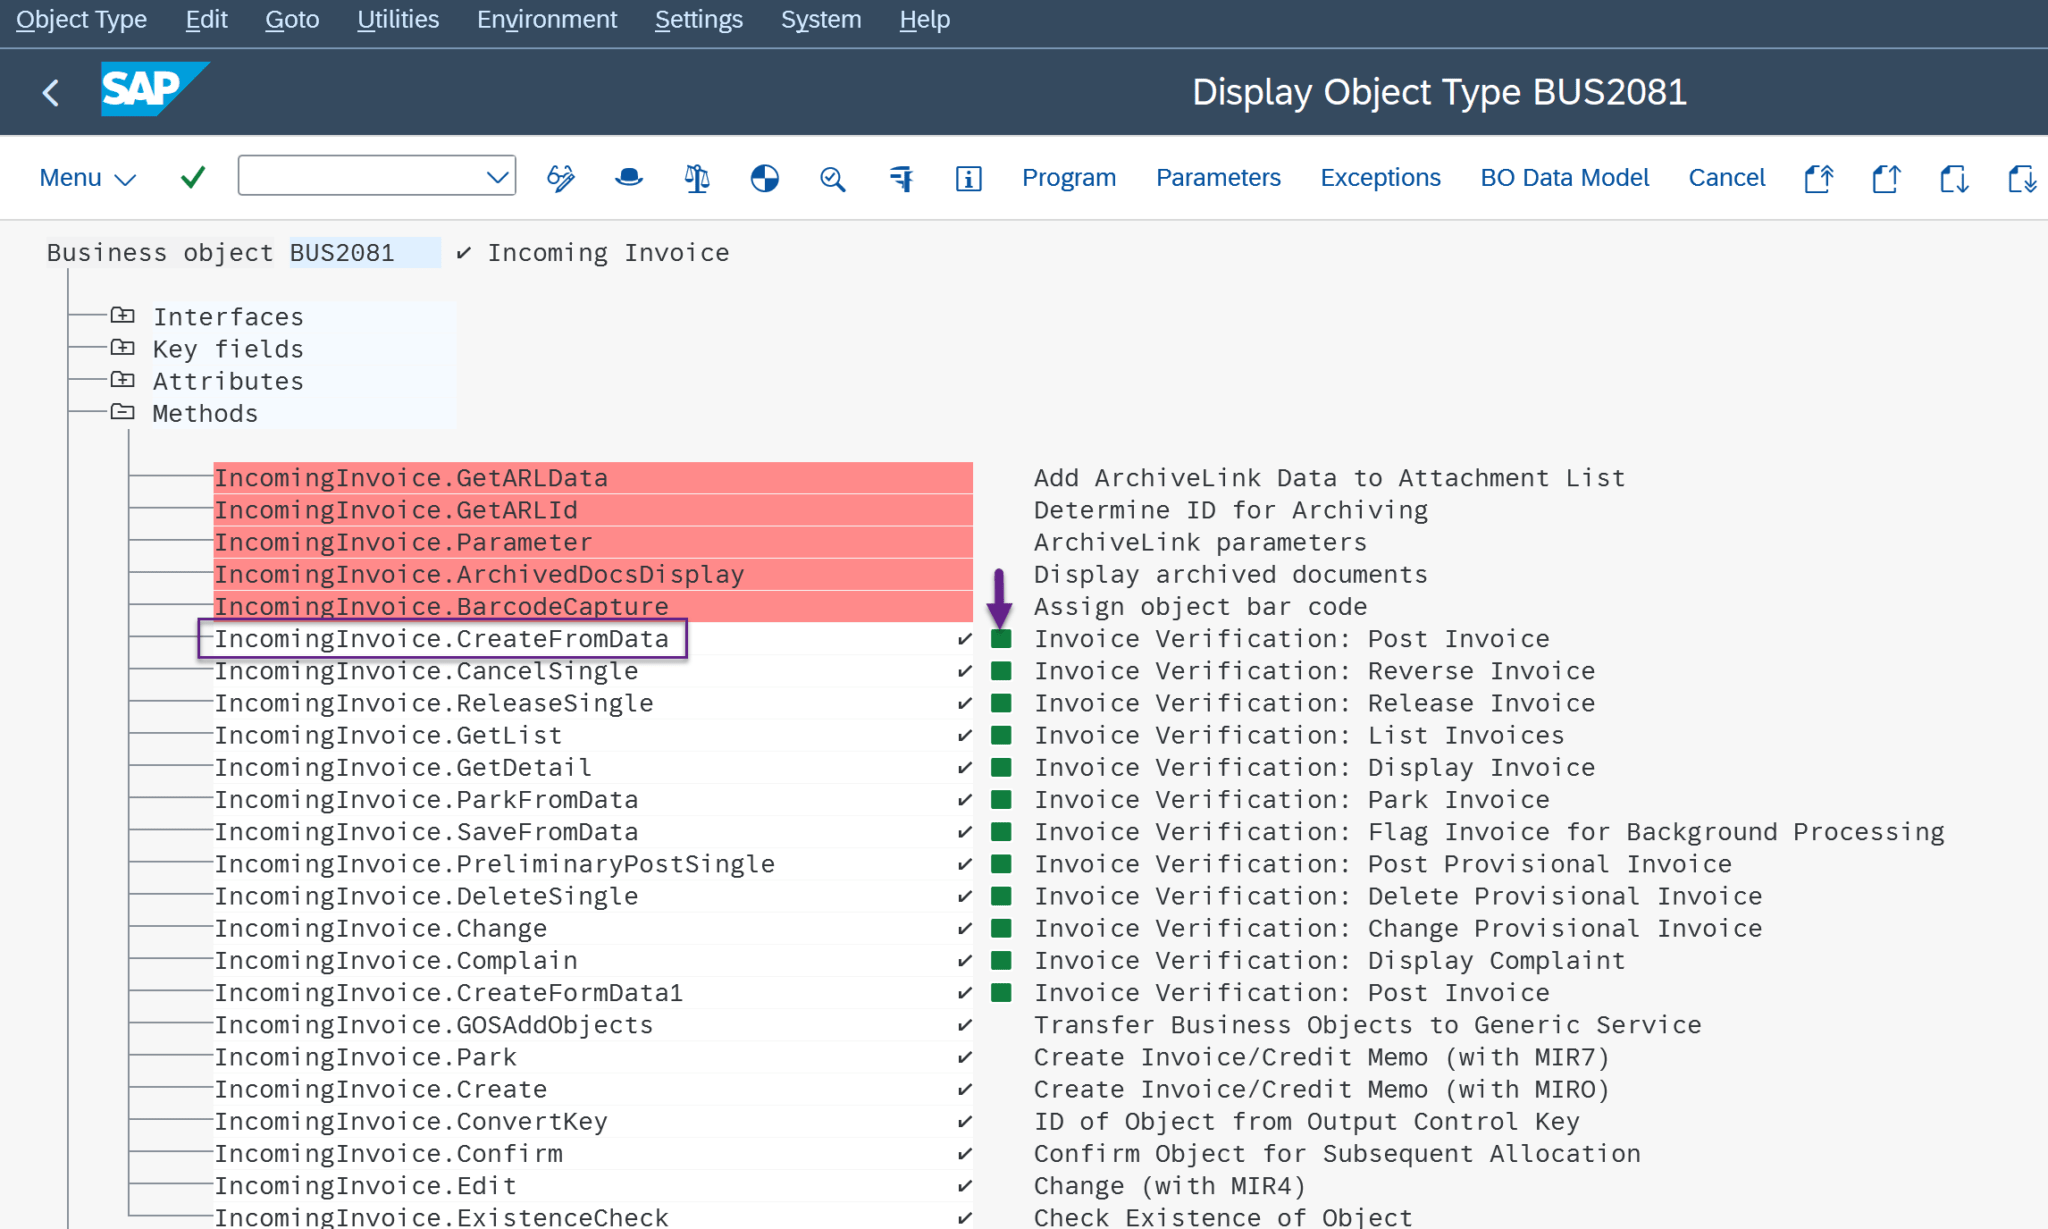The height and width of the screenshot is (1229, 2048).
Task: Expand the Key fields folder
Action: coord(123,348)
